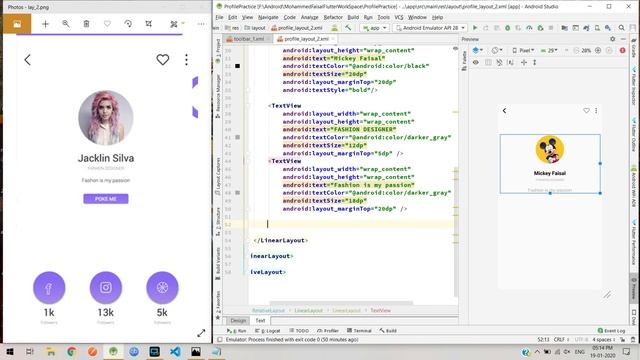
Task: Click the Search Everywhere magnifier icon
Action: [x=622, y=28]
